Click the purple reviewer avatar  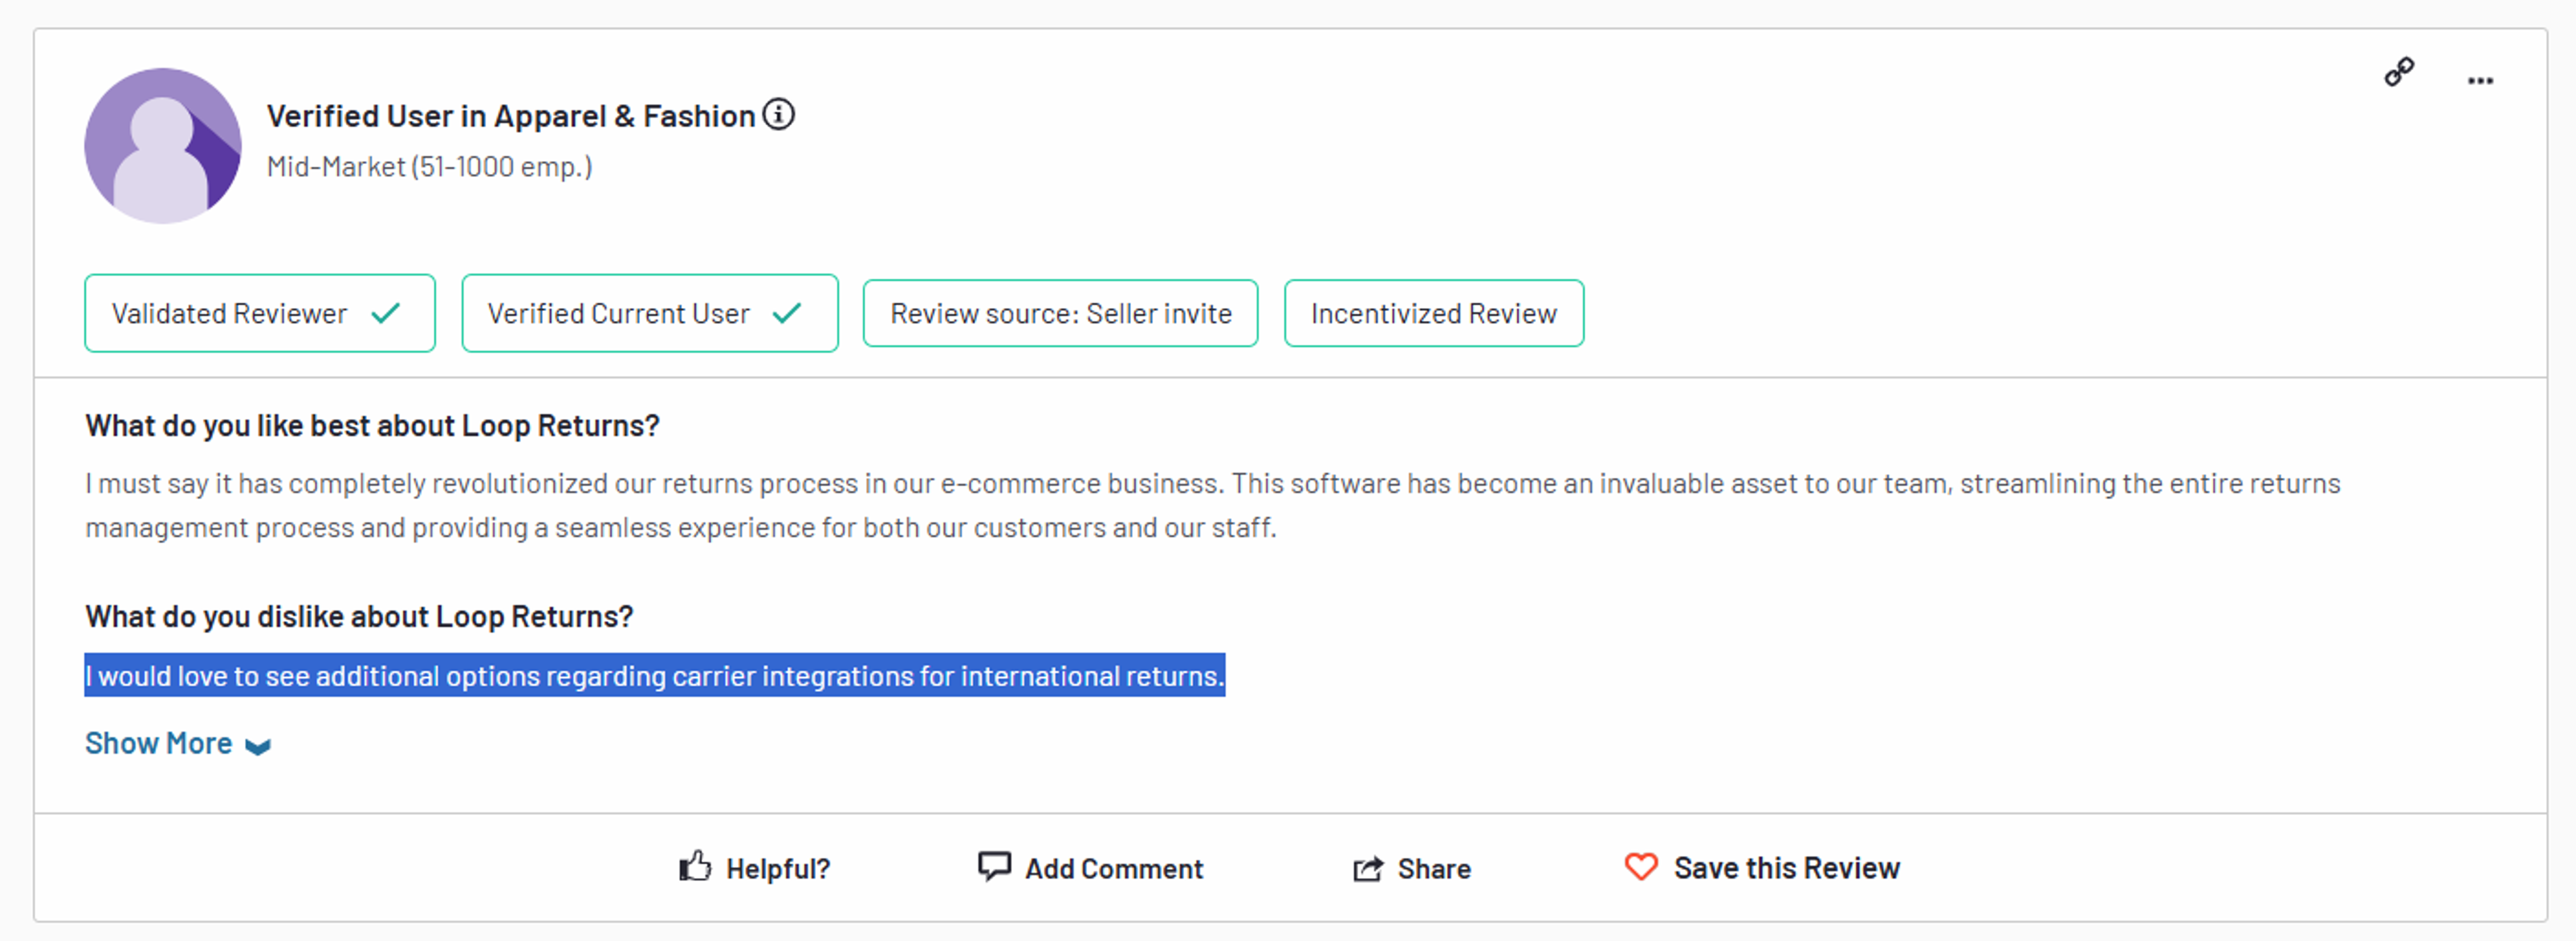coord(163,146)
